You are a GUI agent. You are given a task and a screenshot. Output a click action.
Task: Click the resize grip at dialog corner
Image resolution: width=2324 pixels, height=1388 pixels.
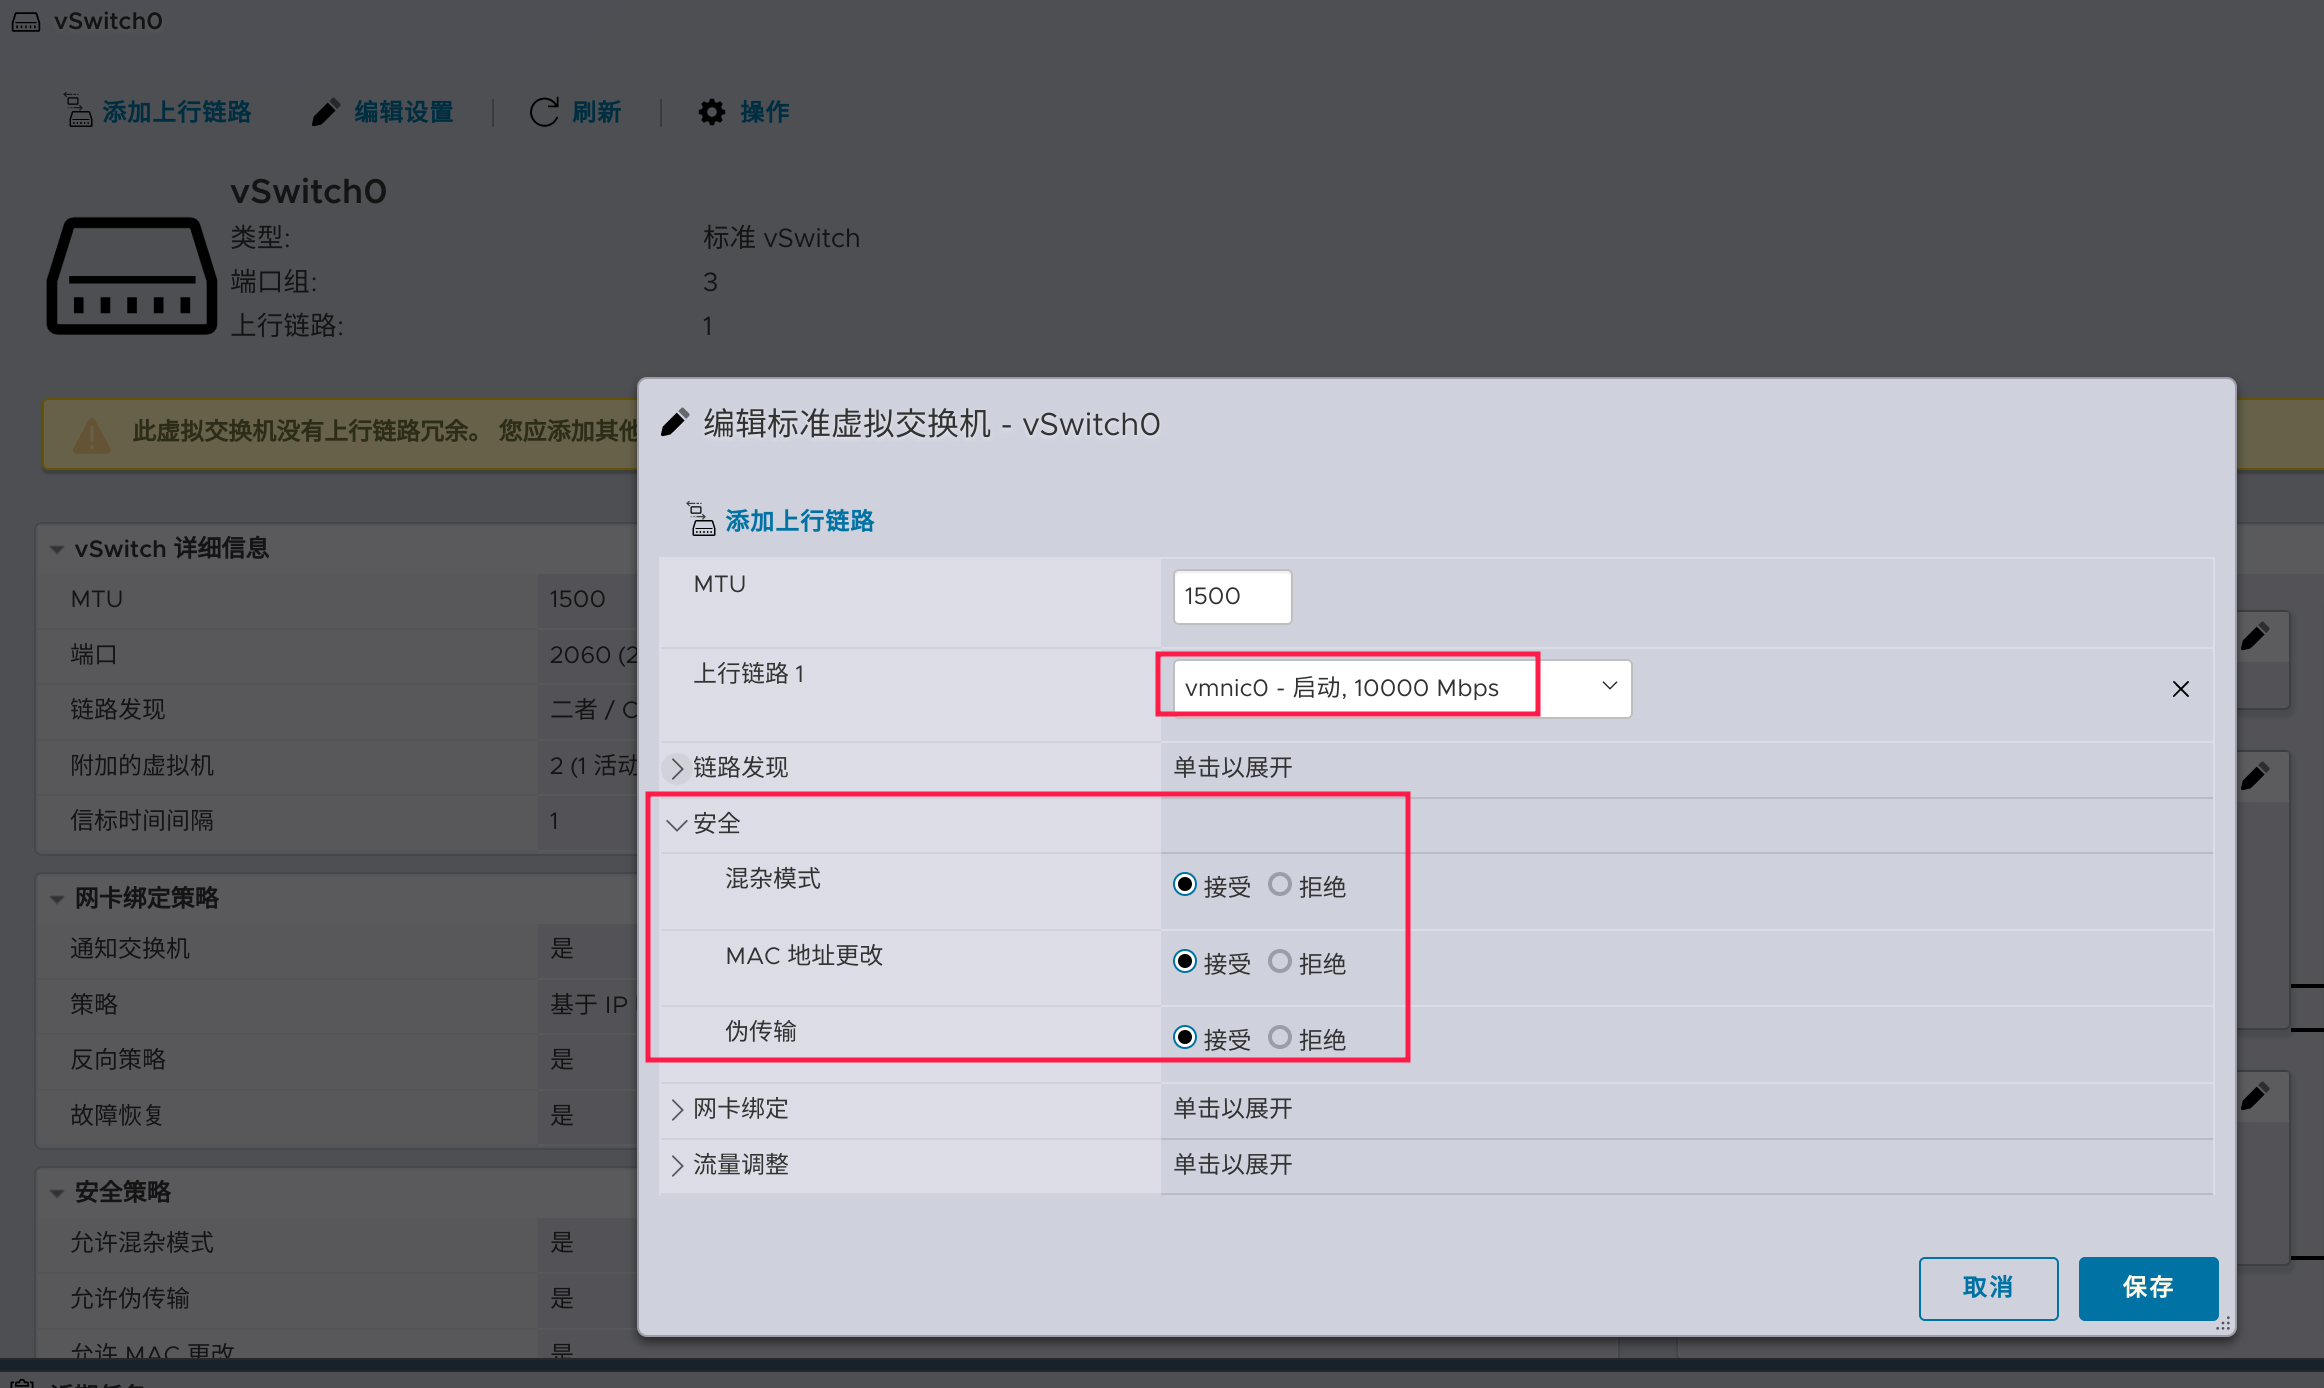pos(2223,1324)
